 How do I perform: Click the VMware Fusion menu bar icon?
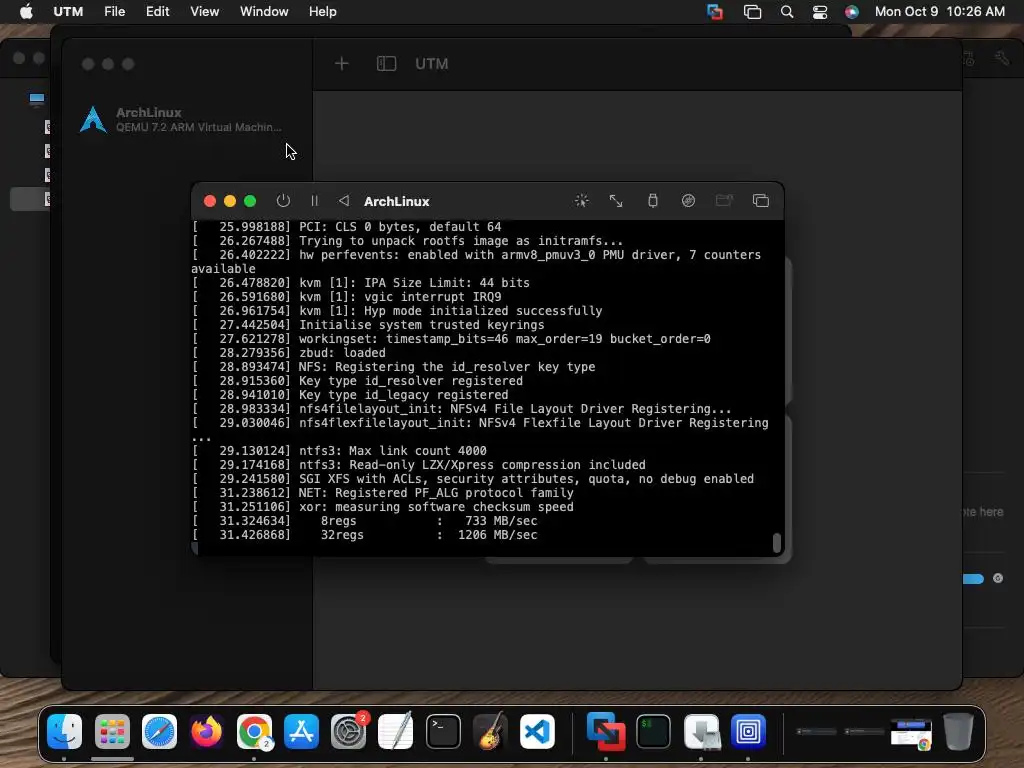pyautogui.click(x=715, y=12)
